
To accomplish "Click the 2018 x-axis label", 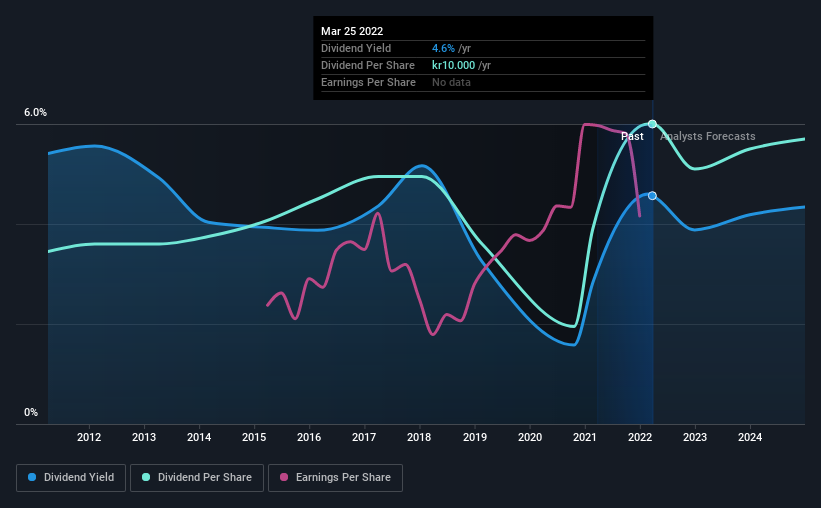I will tap(419, 437).
